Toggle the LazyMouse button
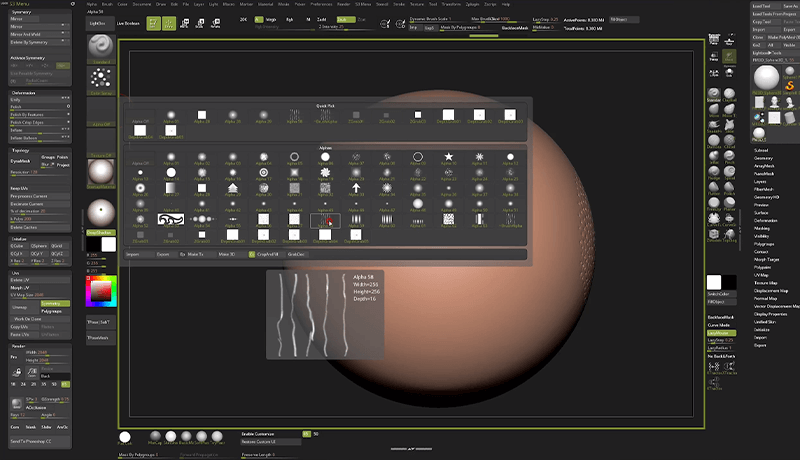This screenshot has width=800, height=460. pyautogui.click(x=721, y=333)
